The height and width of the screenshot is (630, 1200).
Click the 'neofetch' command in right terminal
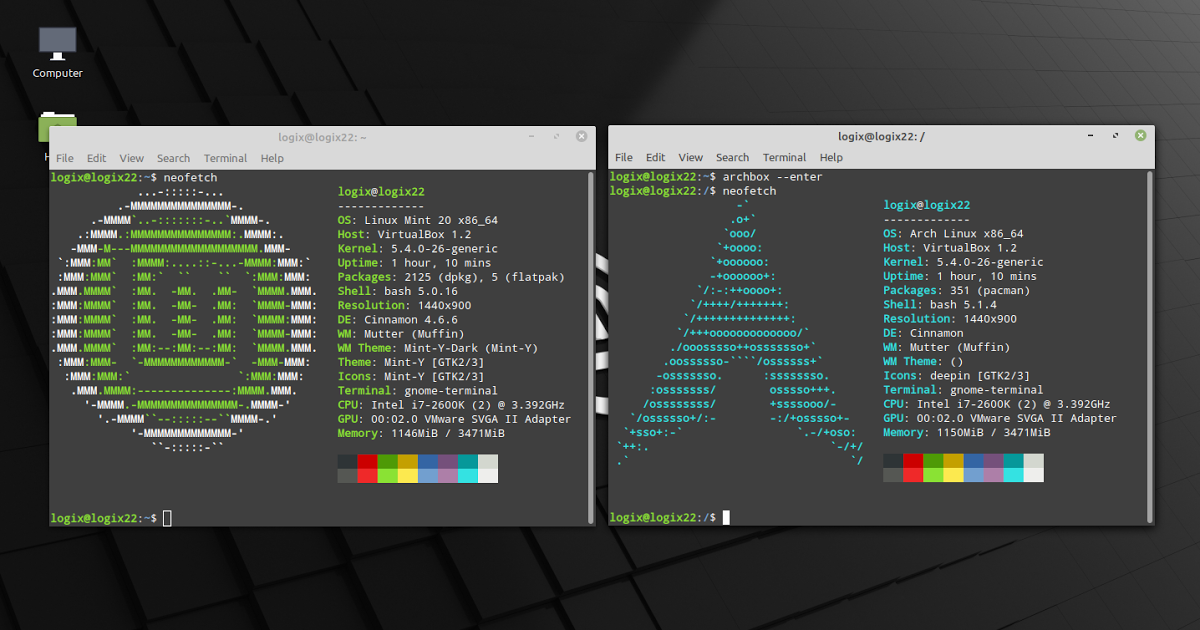point(749,190)
